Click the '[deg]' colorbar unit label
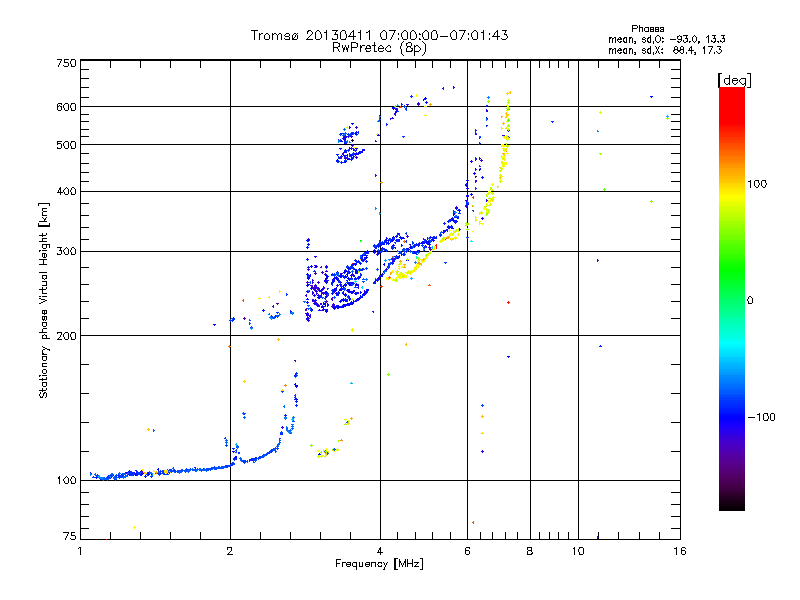This screenshot has height=600, width=800. (x=734, y=80)
